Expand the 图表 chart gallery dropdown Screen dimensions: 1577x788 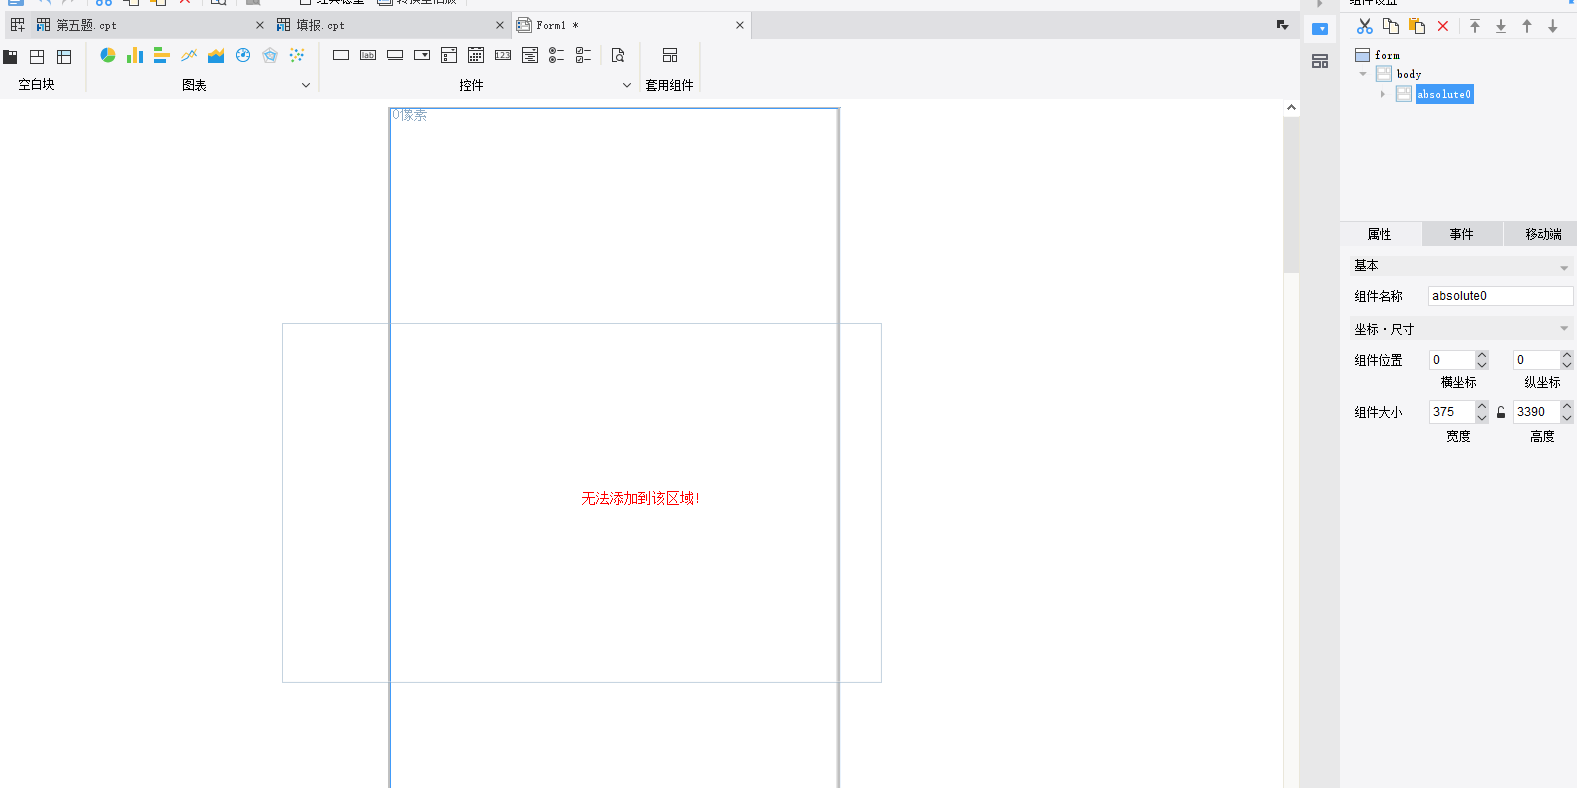click(x=306, y=85)
